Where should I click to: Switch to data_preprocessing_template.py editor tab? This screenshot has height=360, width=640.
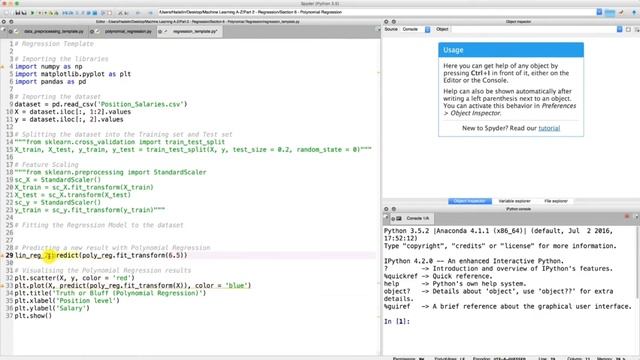click(53, 31)
